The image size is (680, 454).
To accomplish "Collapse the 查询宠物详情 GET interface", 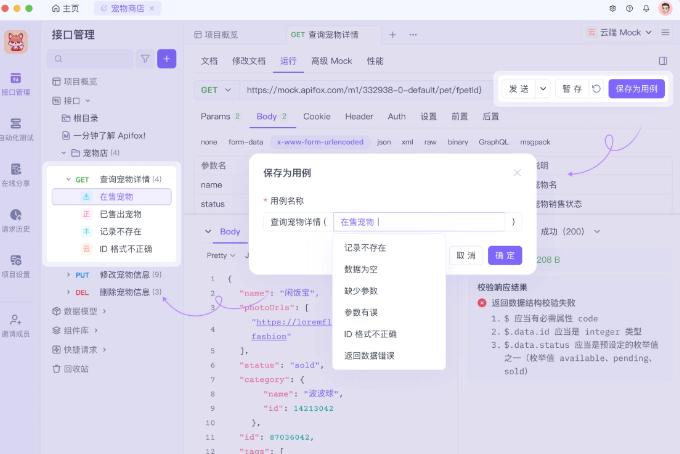I will 68,179.
